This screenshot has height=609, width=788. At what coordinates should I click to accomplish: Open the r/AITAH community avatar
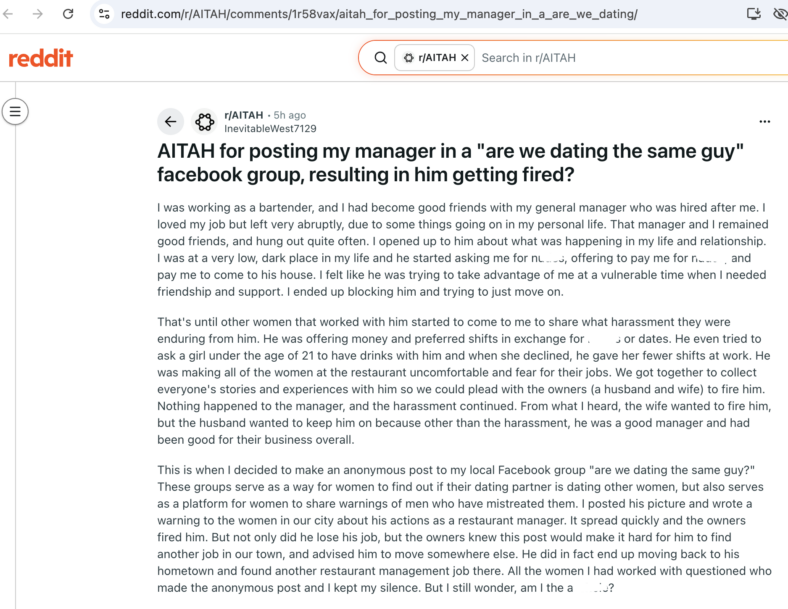pyautogui.click(x=205, y=122)
